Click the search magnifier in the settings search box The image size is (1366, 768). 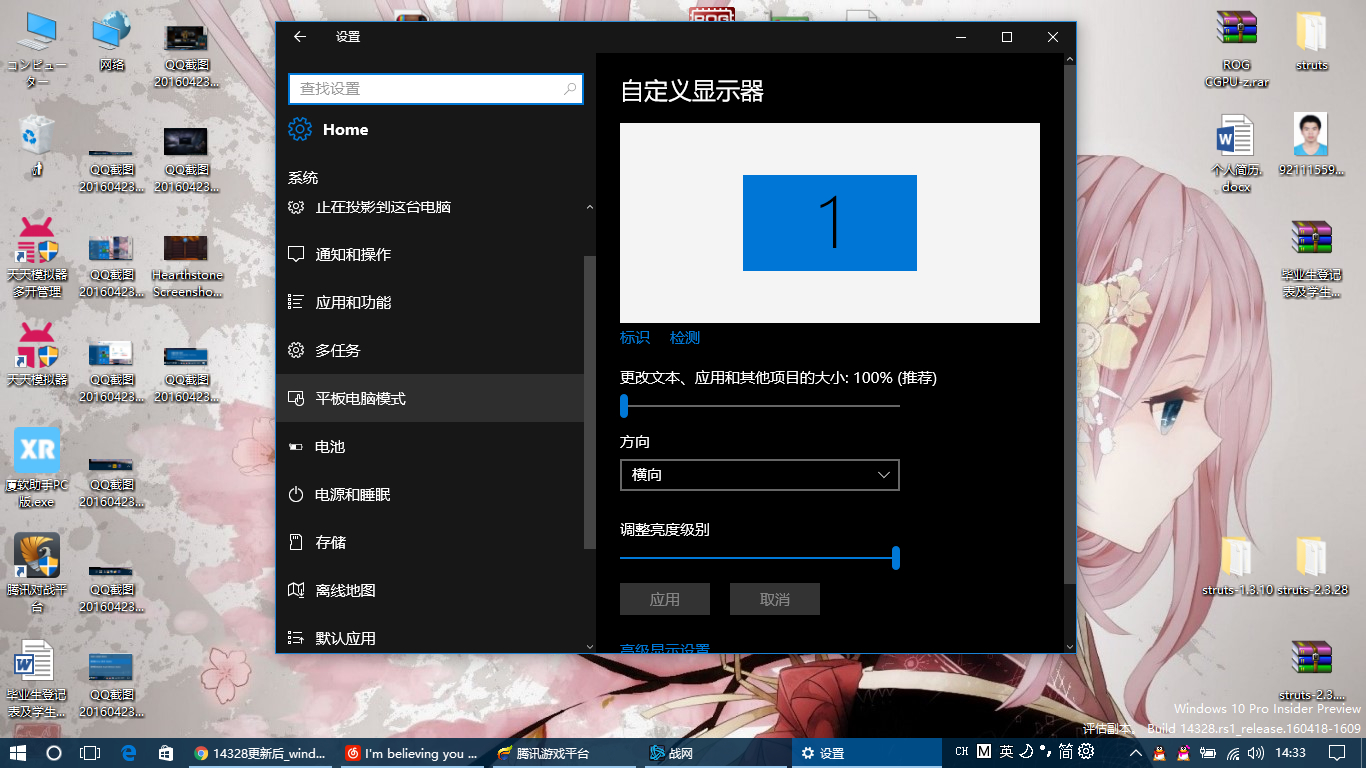[570, 89]
